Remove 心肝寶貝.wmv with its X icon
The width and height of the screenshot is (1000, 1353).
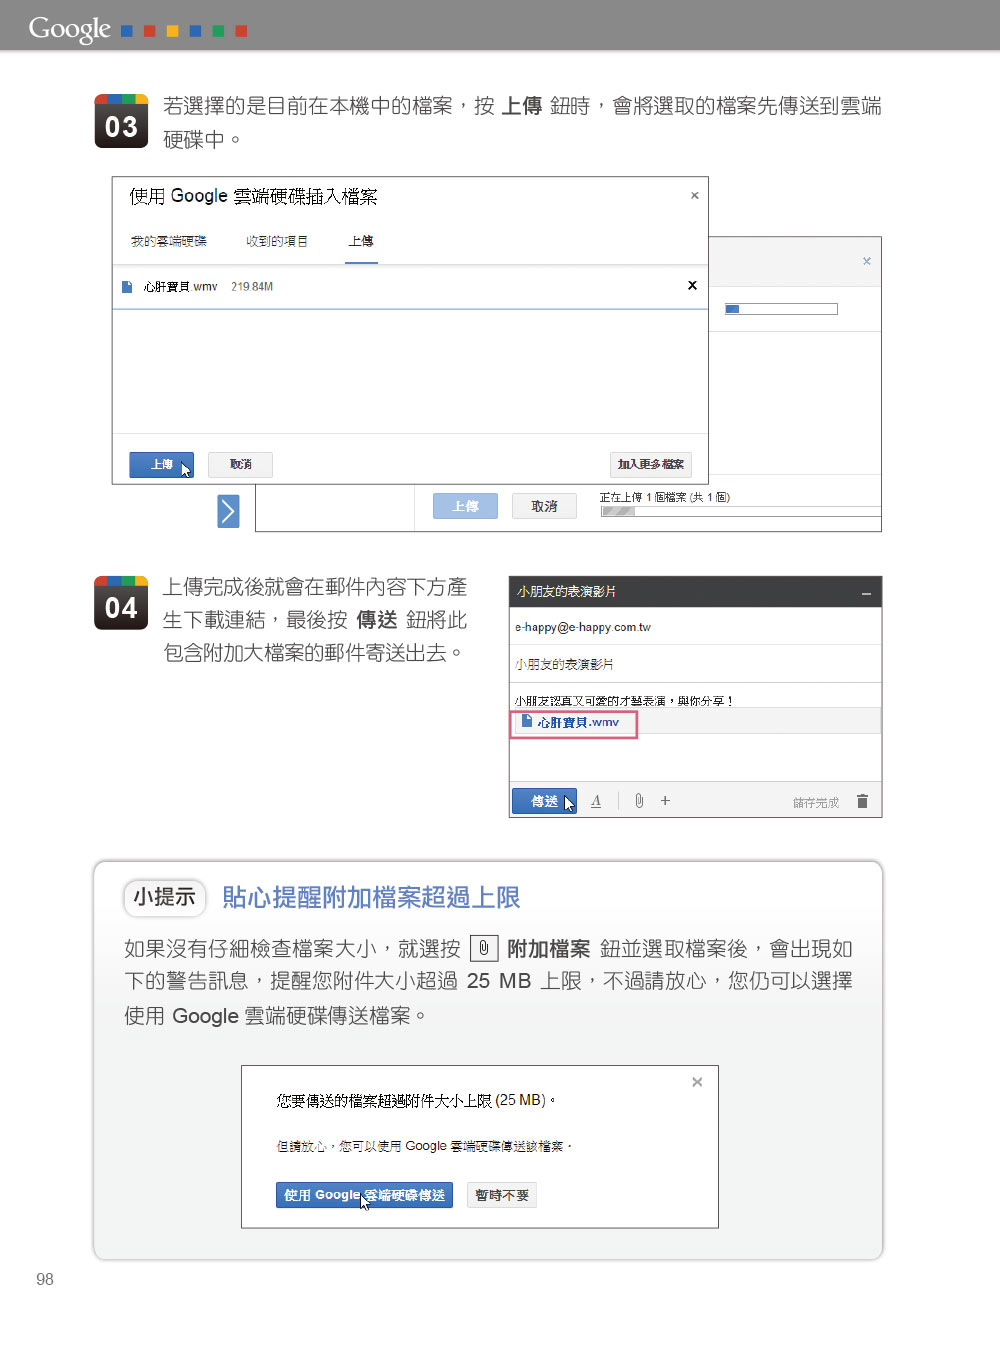(x=692, y=286)
